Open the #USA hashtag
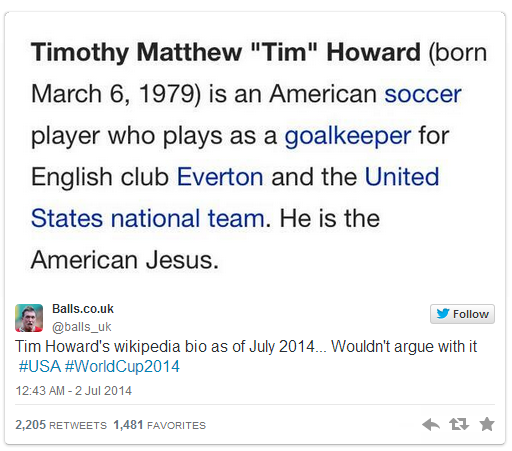 (x=40, y=366)
